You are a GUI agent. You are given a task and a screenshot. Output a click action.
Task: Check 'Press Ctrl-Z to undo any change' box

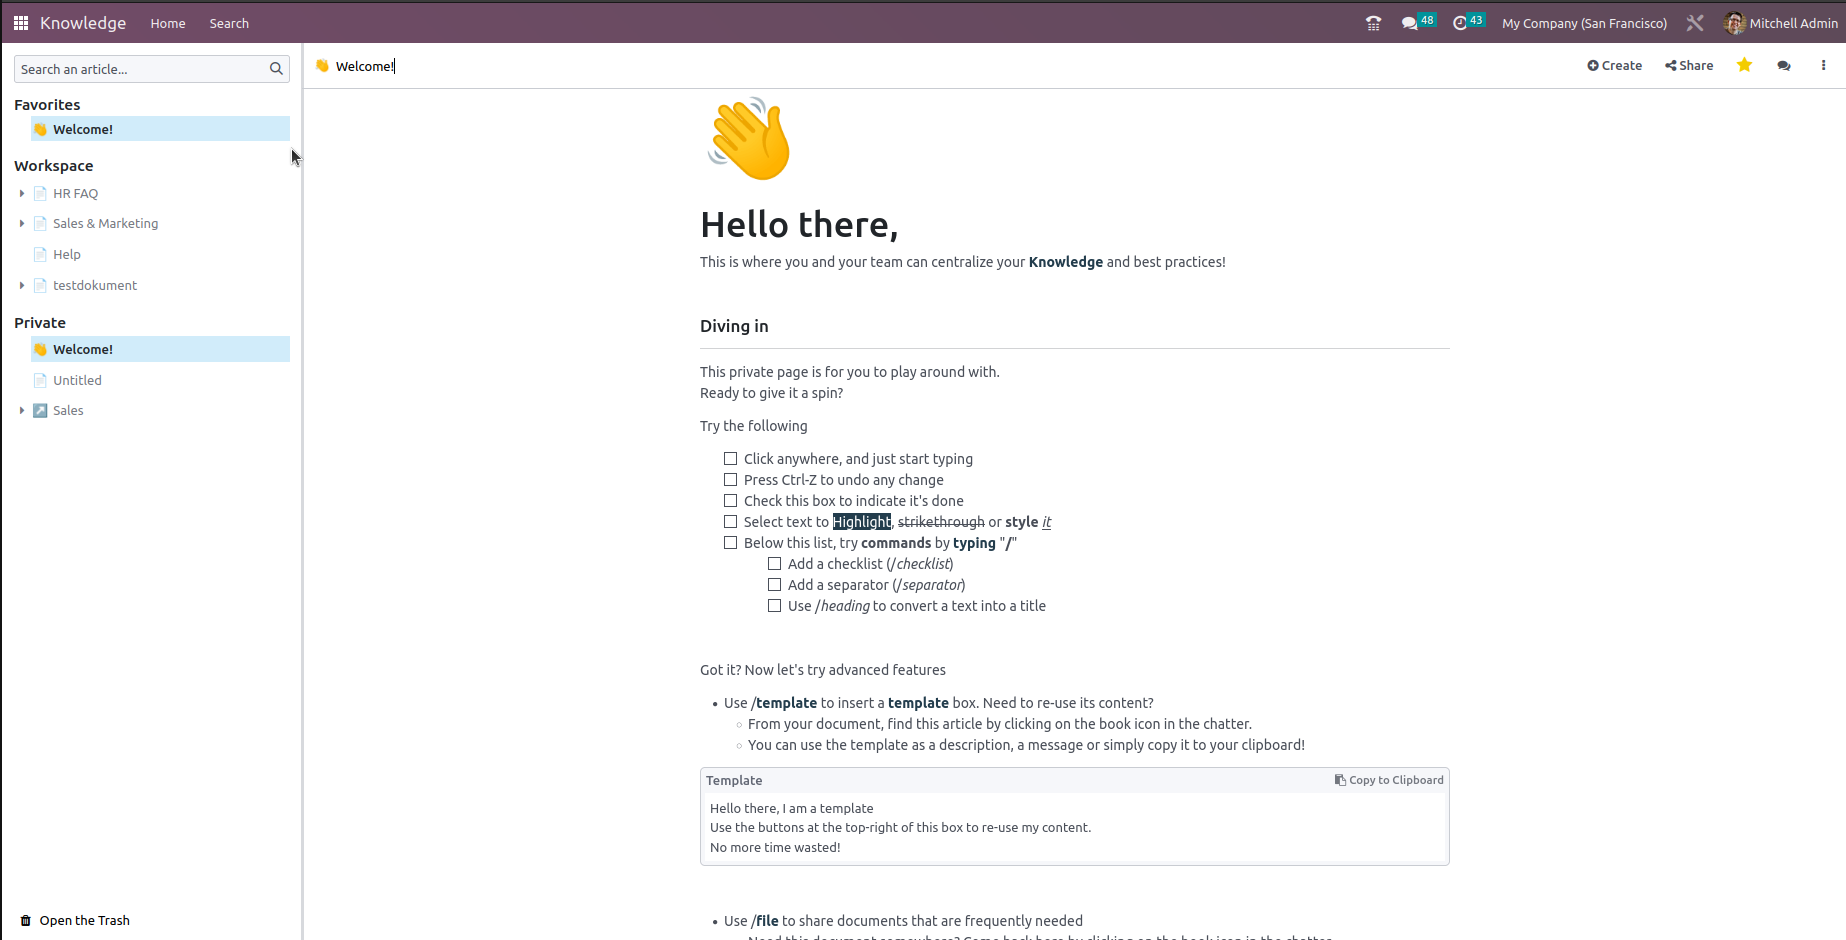click(x=730, y=480)
